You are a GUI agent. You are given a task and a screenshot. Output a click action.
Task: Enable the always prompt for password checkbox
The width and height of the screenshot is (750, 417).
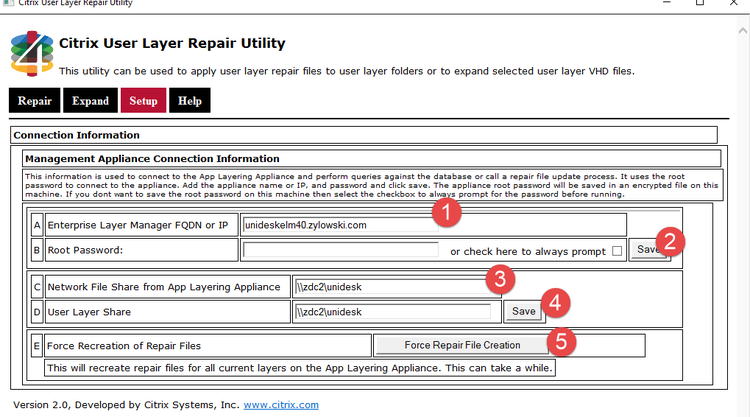pos(617,251)
